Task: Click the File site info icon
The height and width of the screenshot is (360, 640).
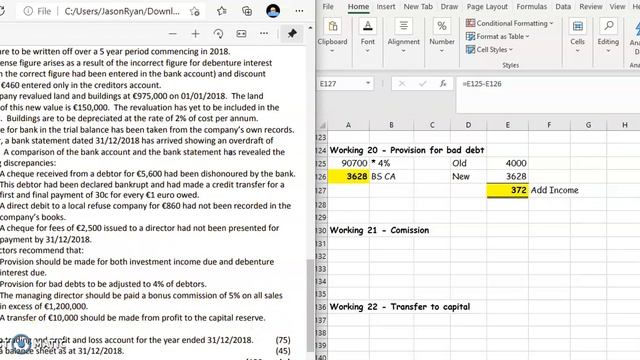Action: [x=28, y=11]
